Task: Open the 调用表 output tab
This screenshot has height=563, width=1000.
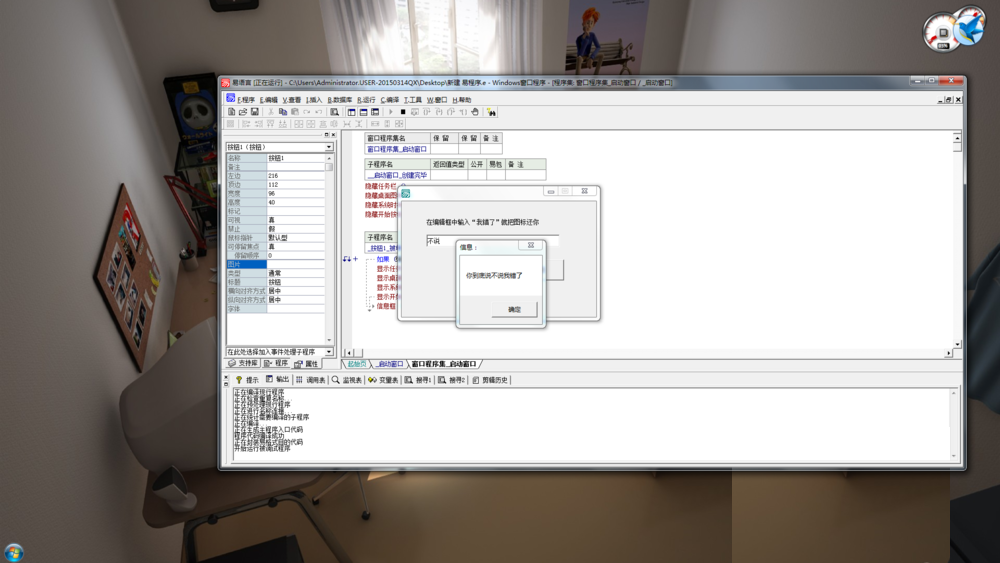Action: coord(311,380)
